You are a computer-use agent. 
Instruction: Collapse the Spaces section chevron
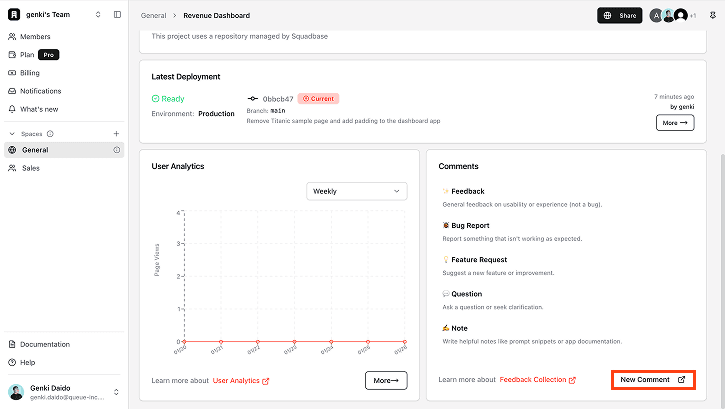[12, 133]
